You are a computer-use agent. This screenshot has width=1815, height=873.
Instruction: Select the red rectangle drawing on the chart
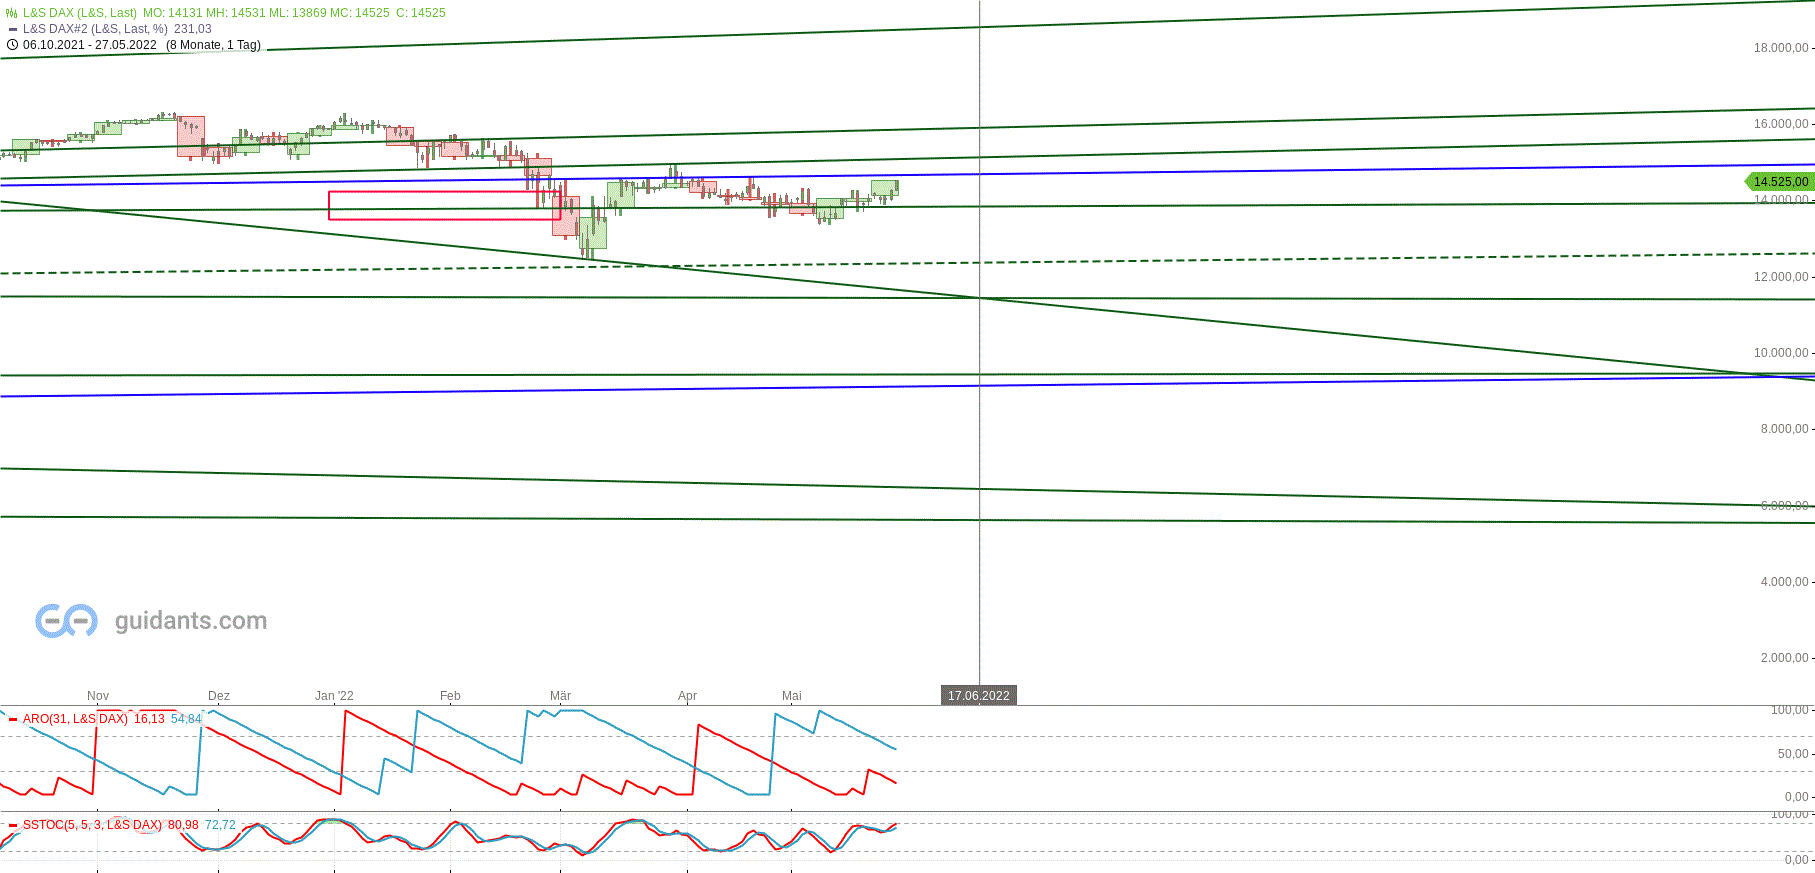tap(445, 205)
